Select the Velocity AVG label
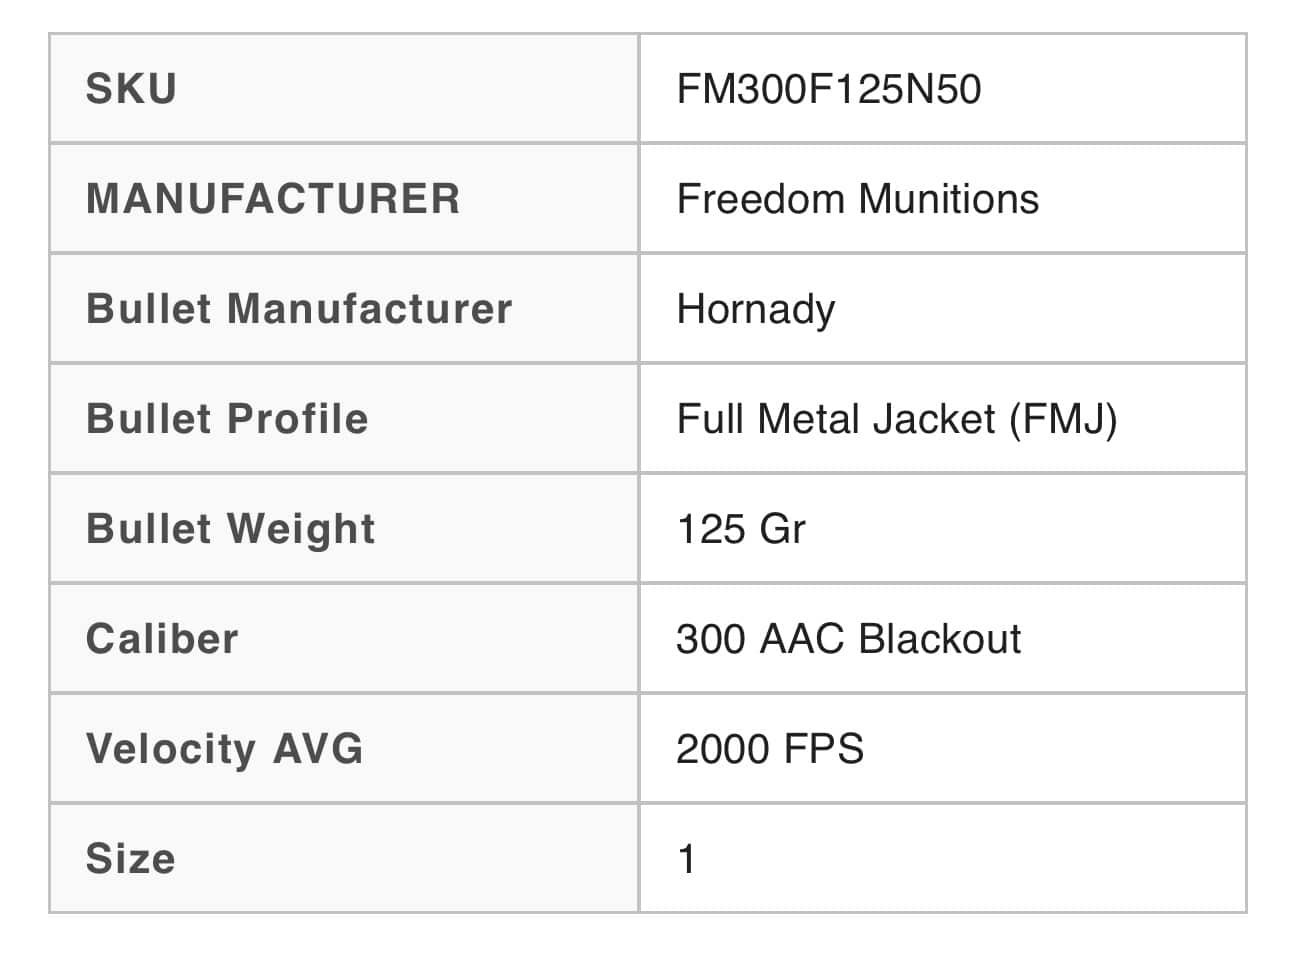 (225, 749)
